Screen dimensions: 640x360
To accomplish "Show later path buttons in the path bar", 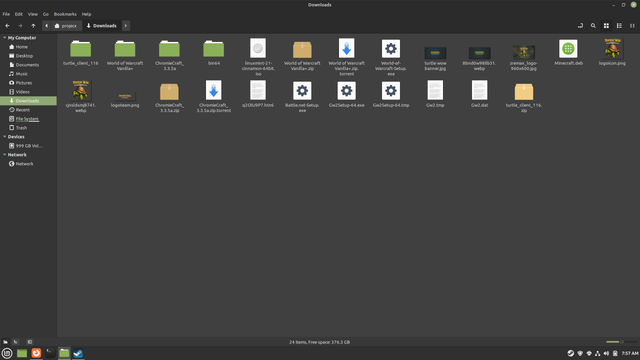I will tap(126, 26).
